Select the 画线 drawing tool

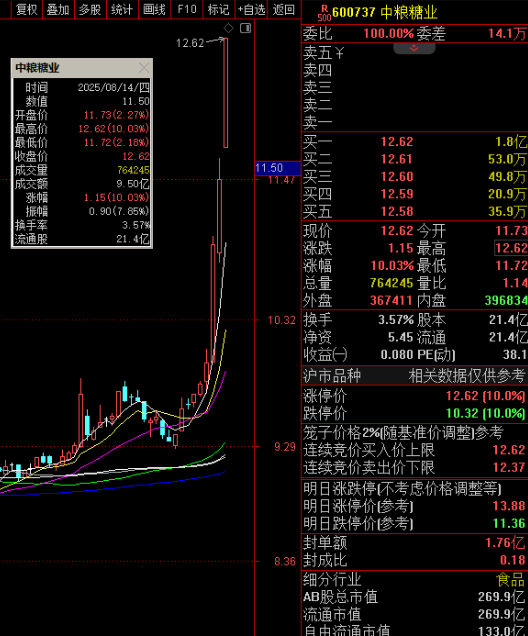pos(154,9)
